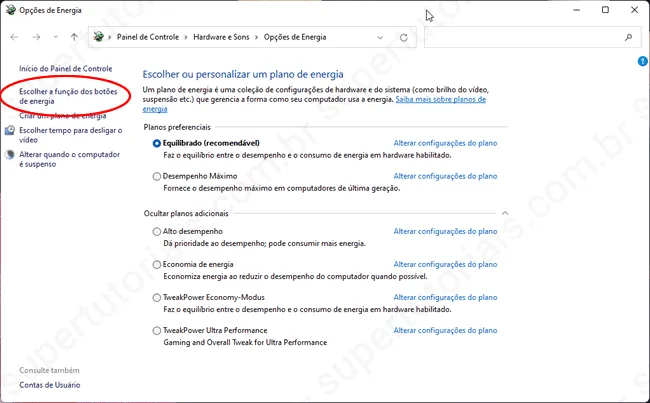
Task: Click the Planos preferenciais heading
Action: tap(177, 127)
